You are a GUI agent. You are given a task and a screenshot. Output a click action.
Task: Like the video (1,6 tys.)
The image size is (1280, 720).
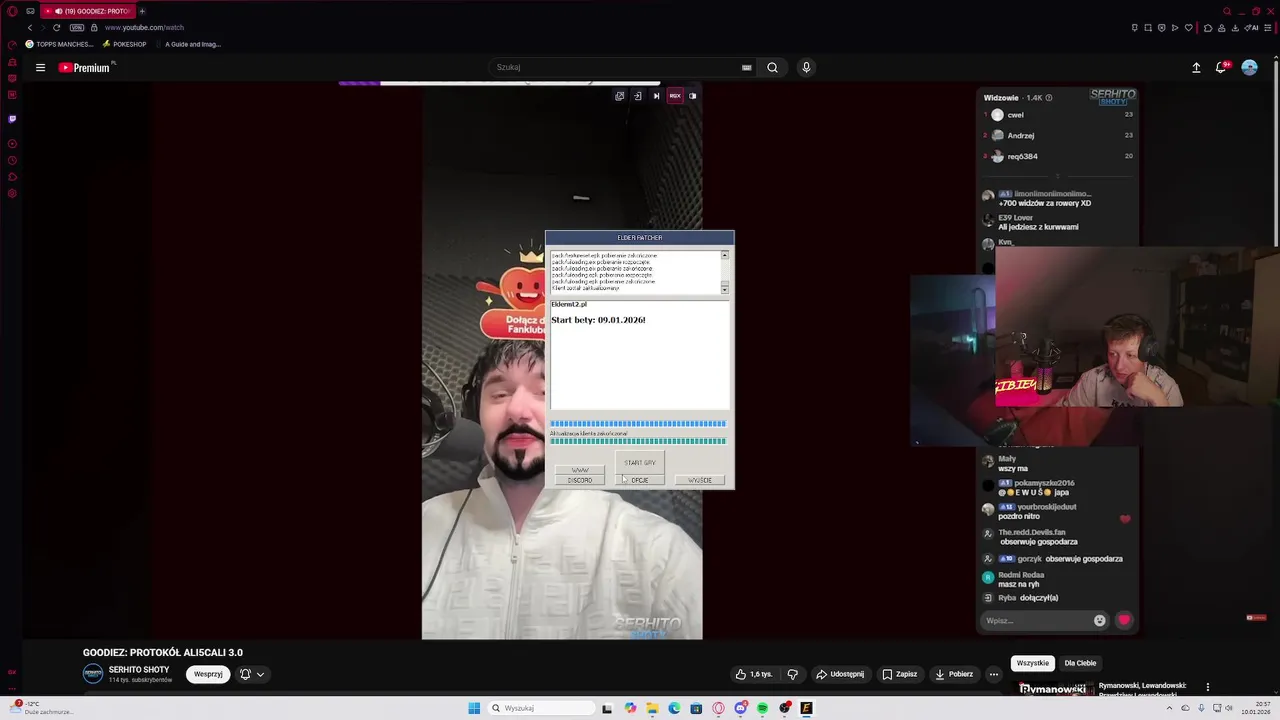[x=754, y=674]
